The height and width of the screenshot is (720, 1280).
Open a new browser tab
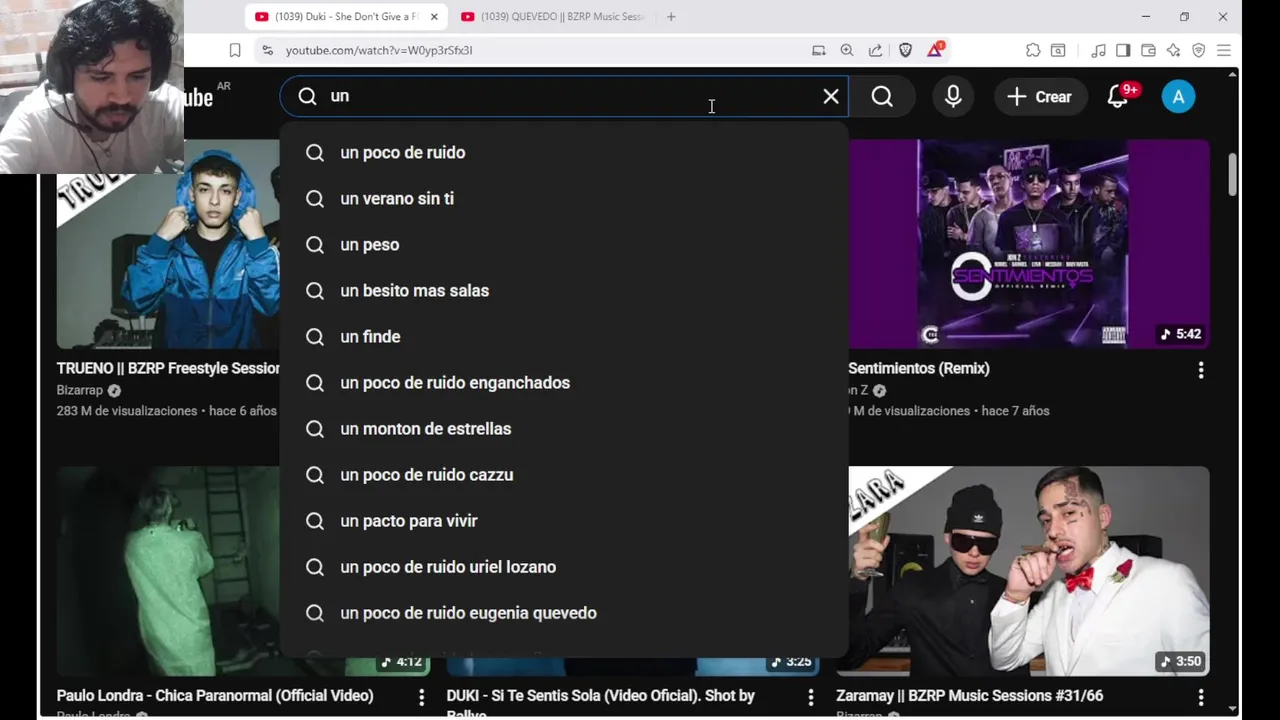tap(671, 17)
